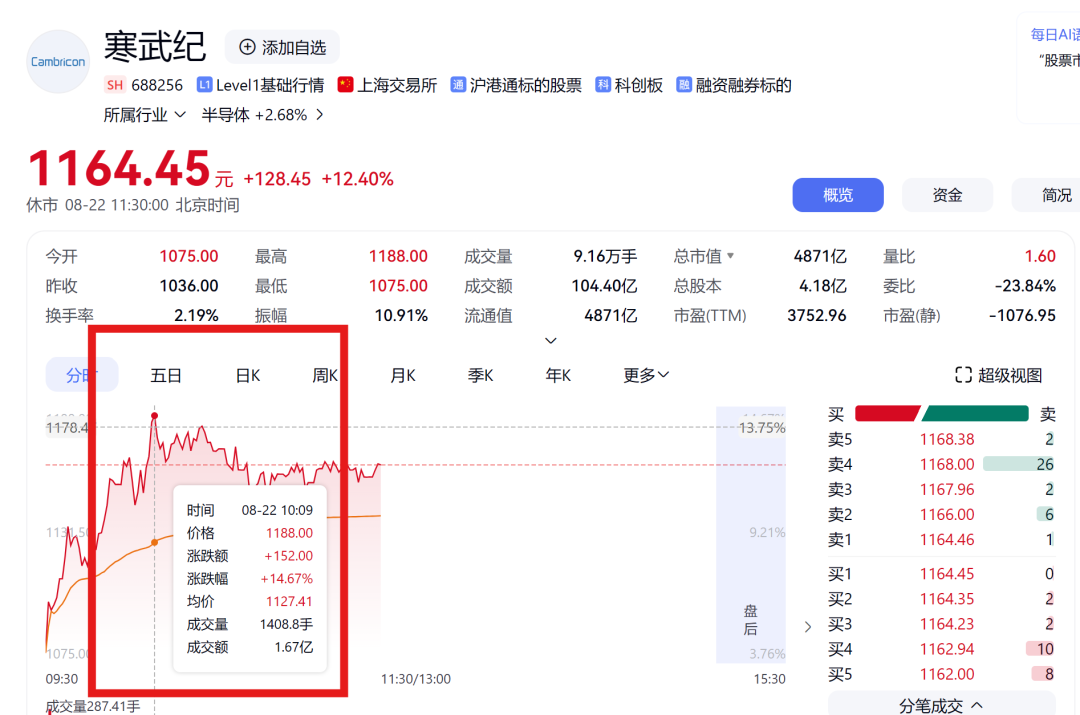
Task: Switch to the 月K chart tab
Action: pos(403,375)
